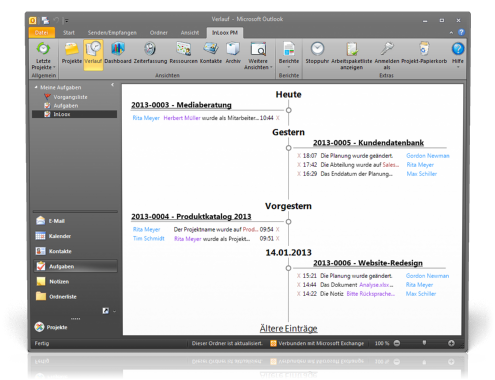Open the Ressourcen view
Image resolution: width=495 pixels, height=380 pixels.
183,53
